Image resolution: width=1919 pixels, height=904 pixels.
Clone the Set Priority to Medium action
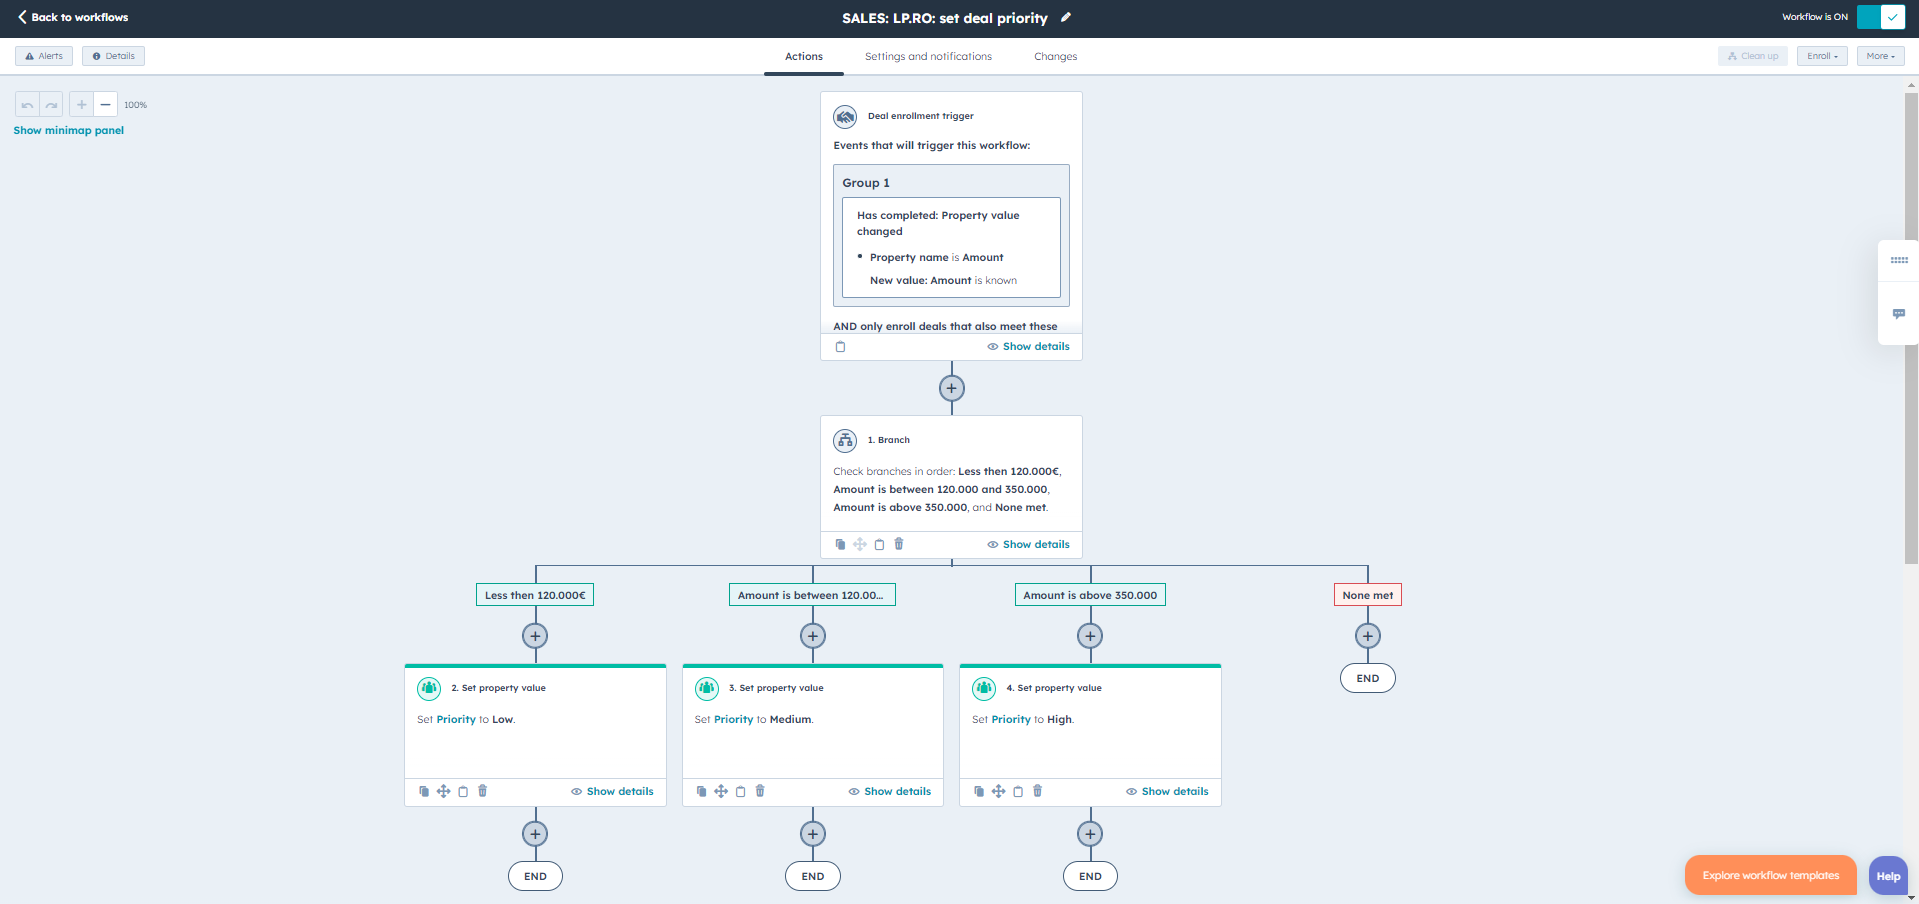(701, 791)
